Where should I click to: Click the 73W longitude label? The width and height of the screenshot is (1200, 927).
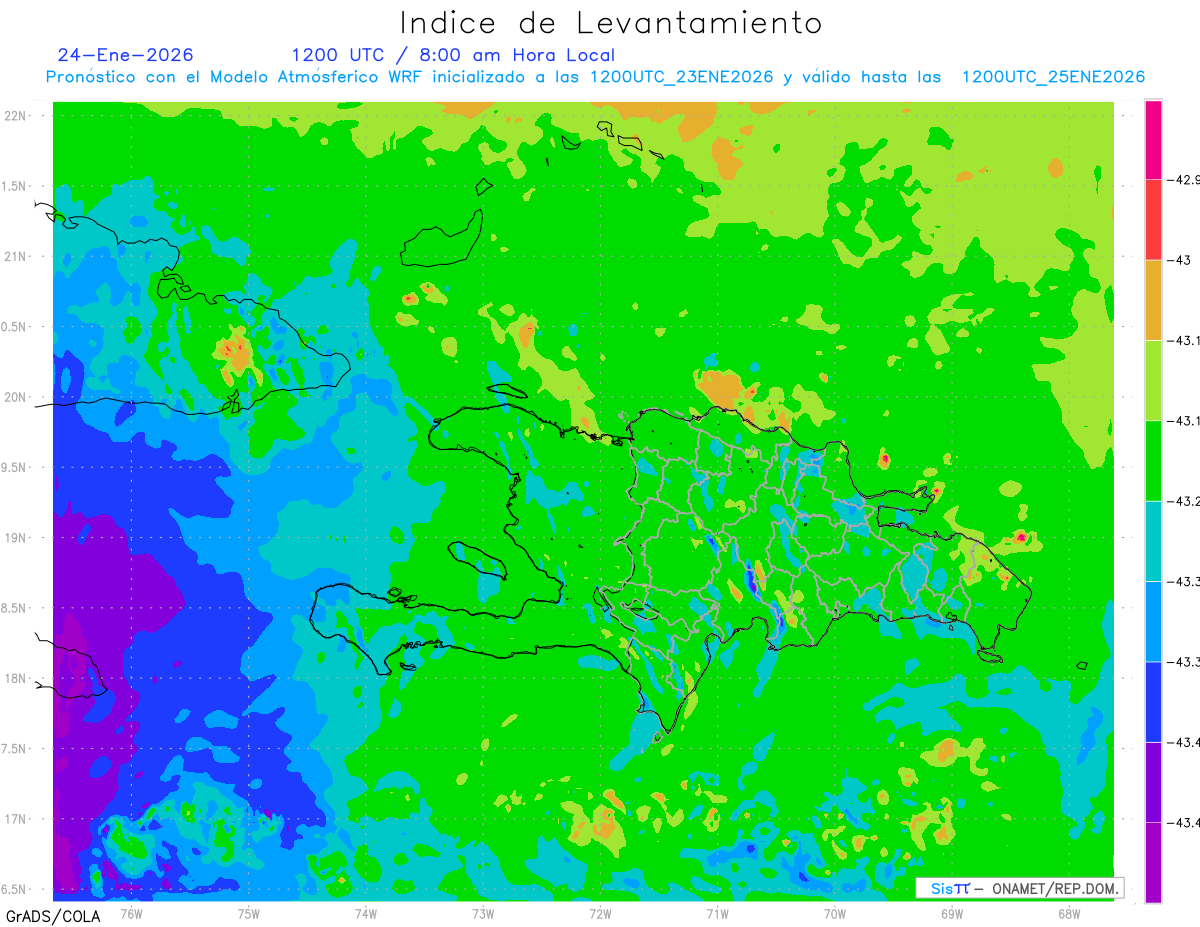[x=483, y=913]
